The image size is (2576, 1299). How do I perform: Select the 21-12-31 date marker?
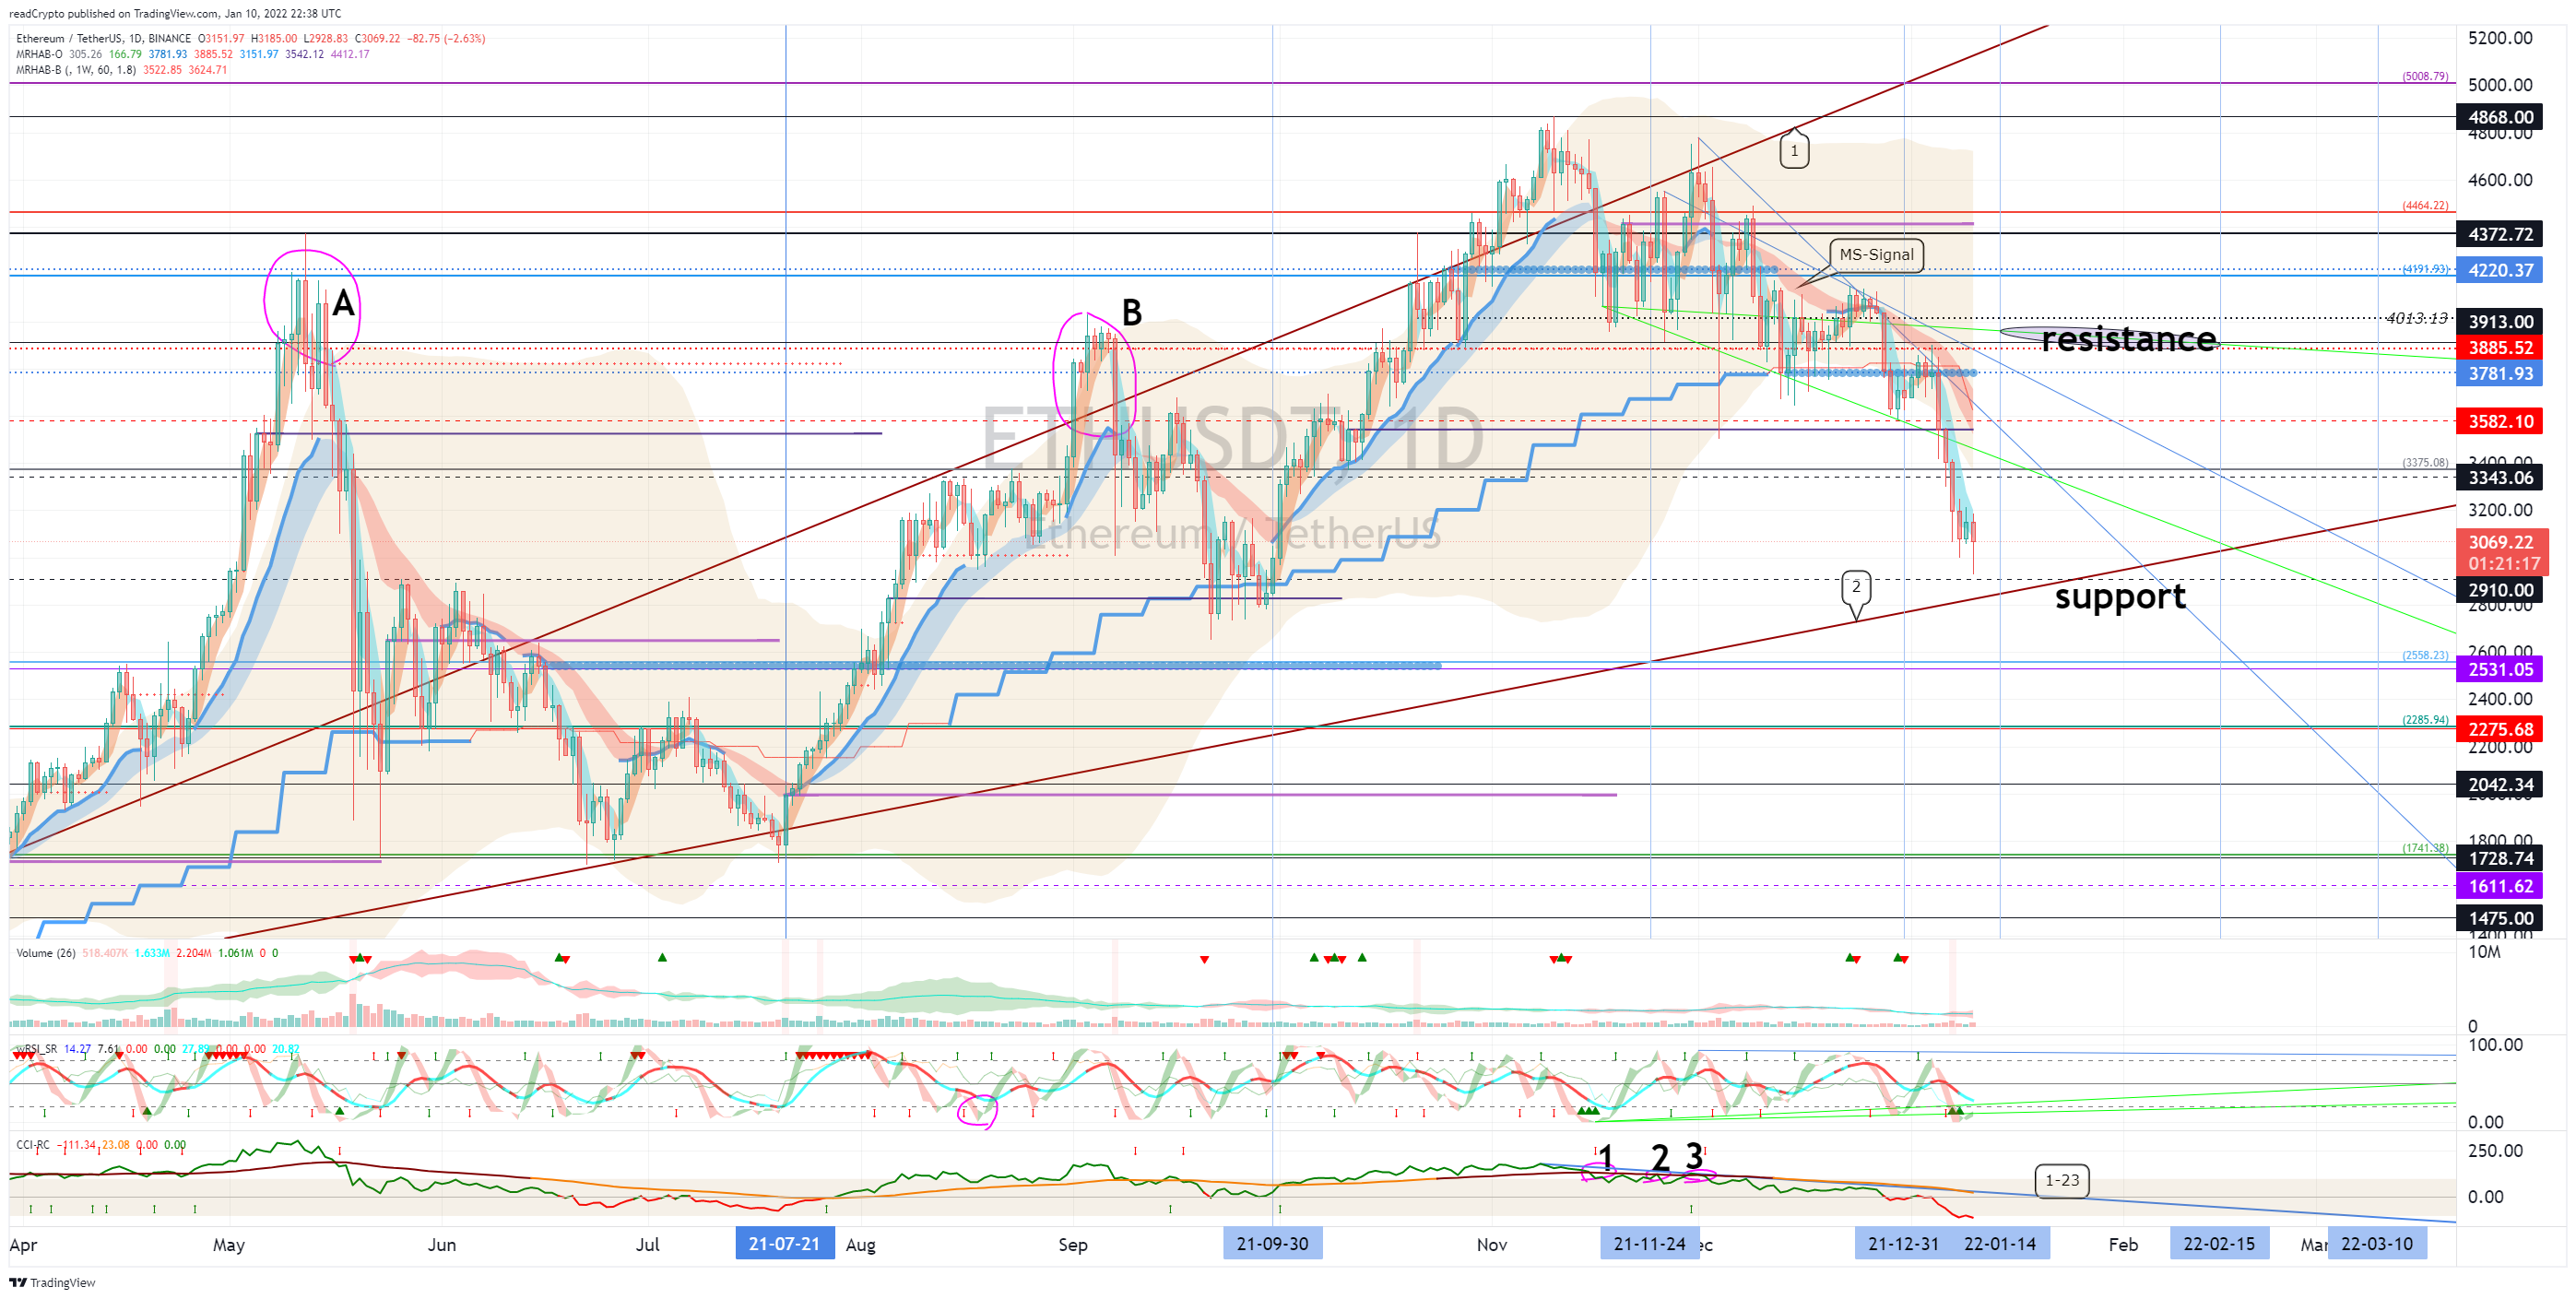click(x=1903, y=1243)
